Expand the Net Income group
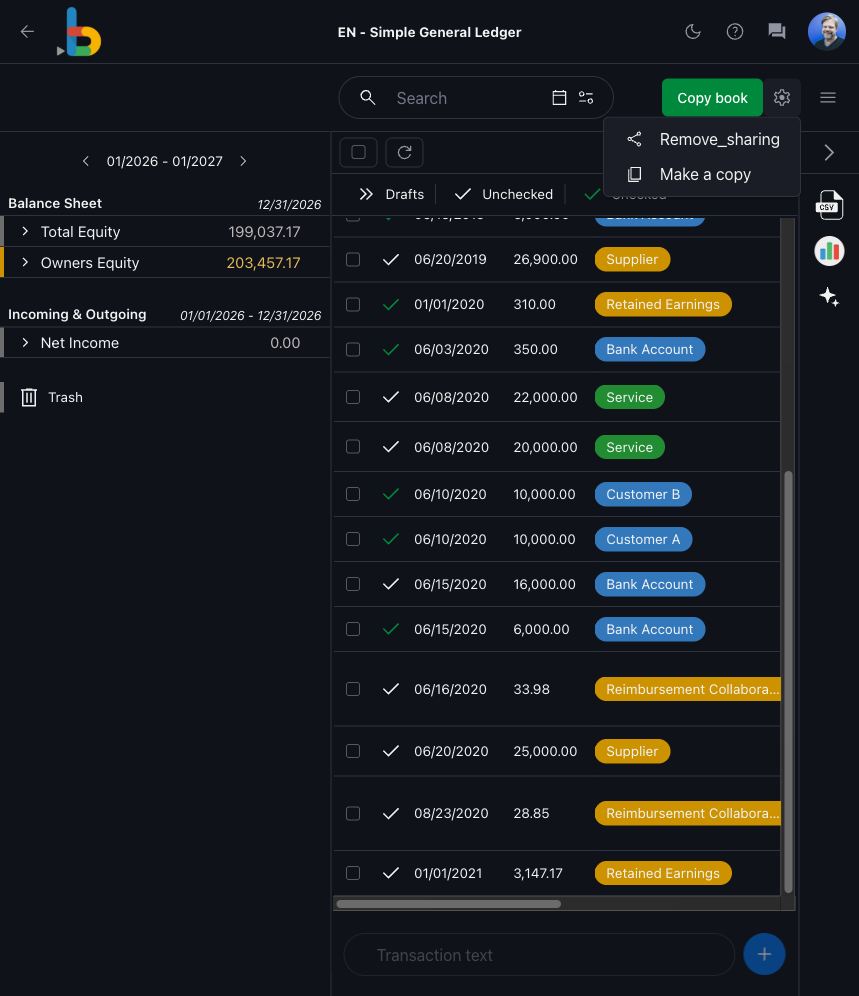Viewport: 859px width, 996px height. tap(25, 343)
